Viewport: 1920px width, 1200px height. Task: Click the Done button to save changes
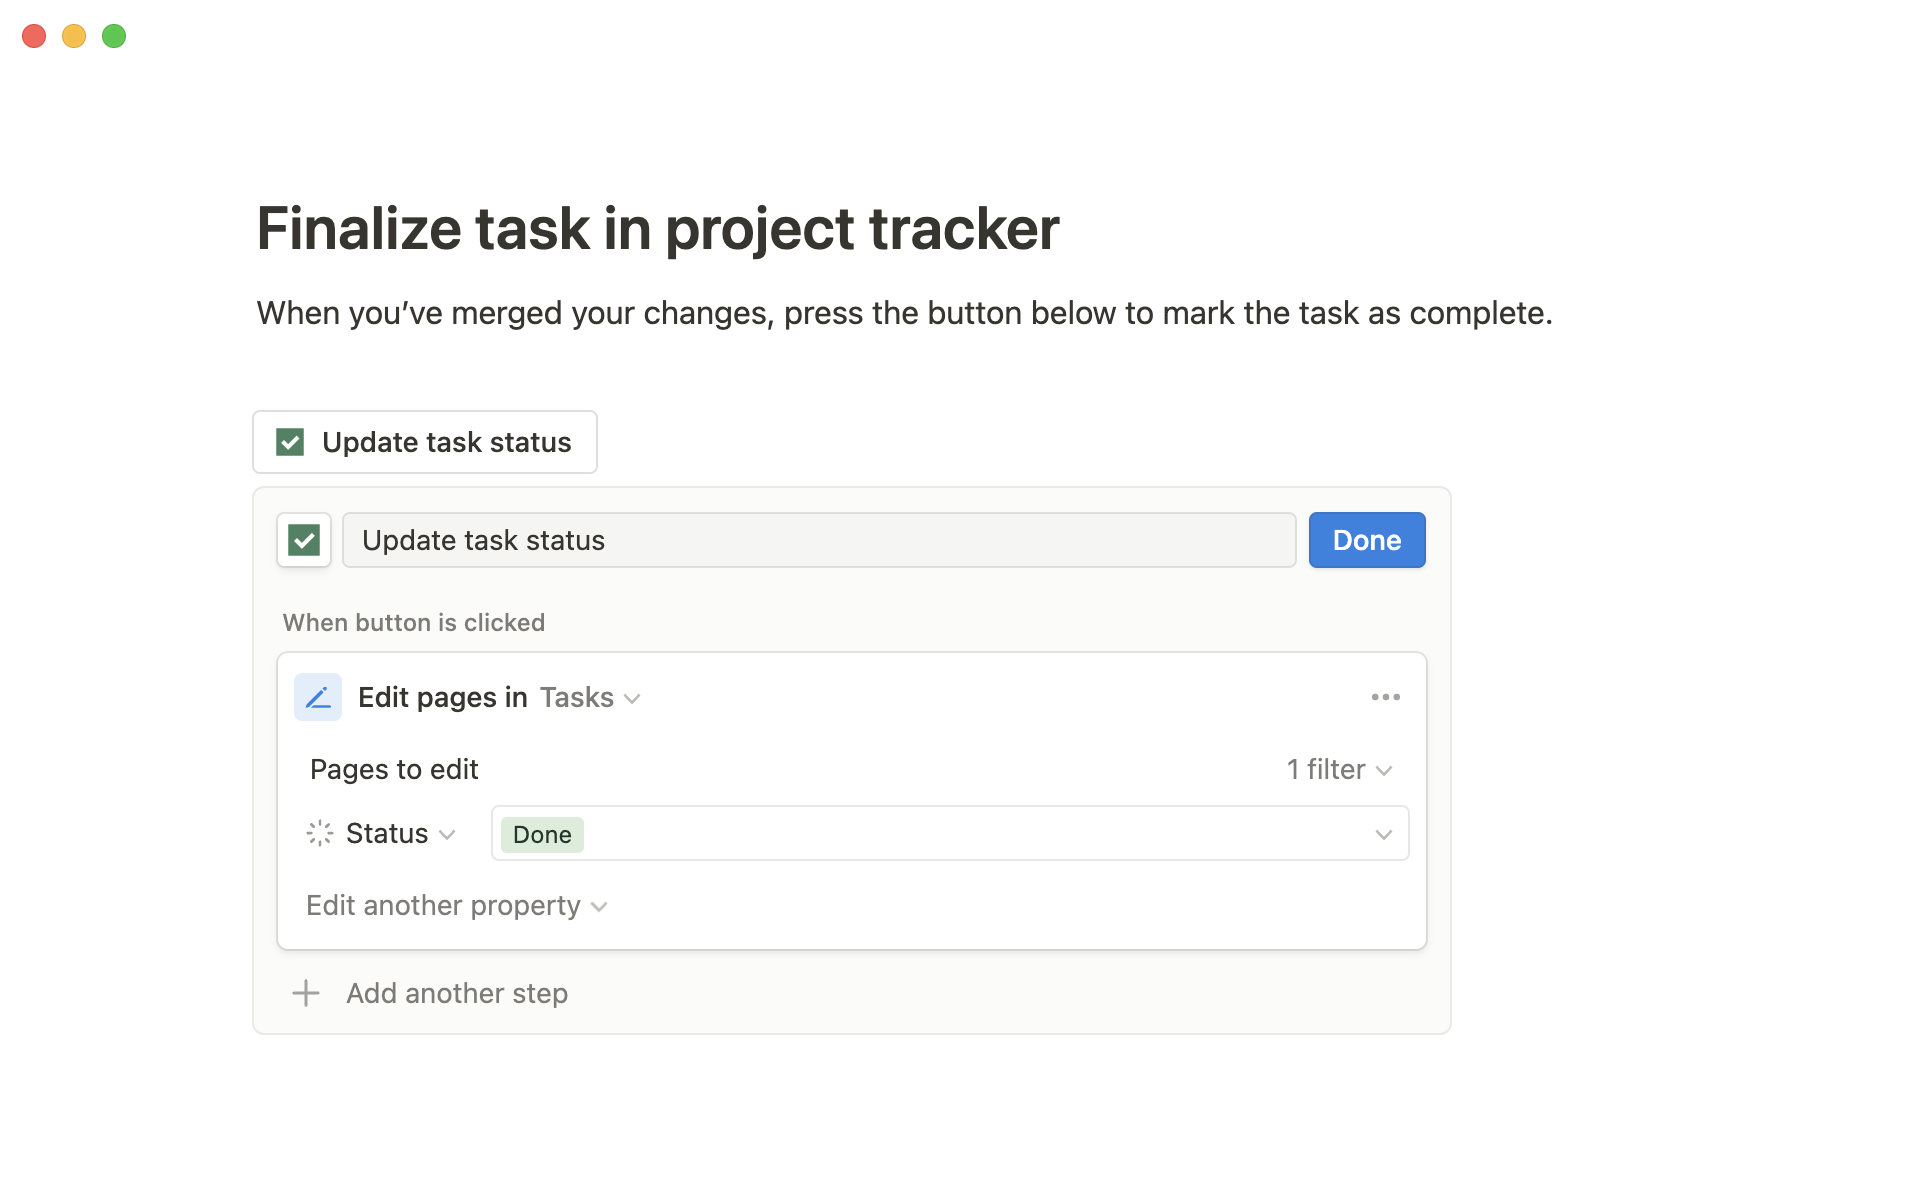coord(1366,539)
